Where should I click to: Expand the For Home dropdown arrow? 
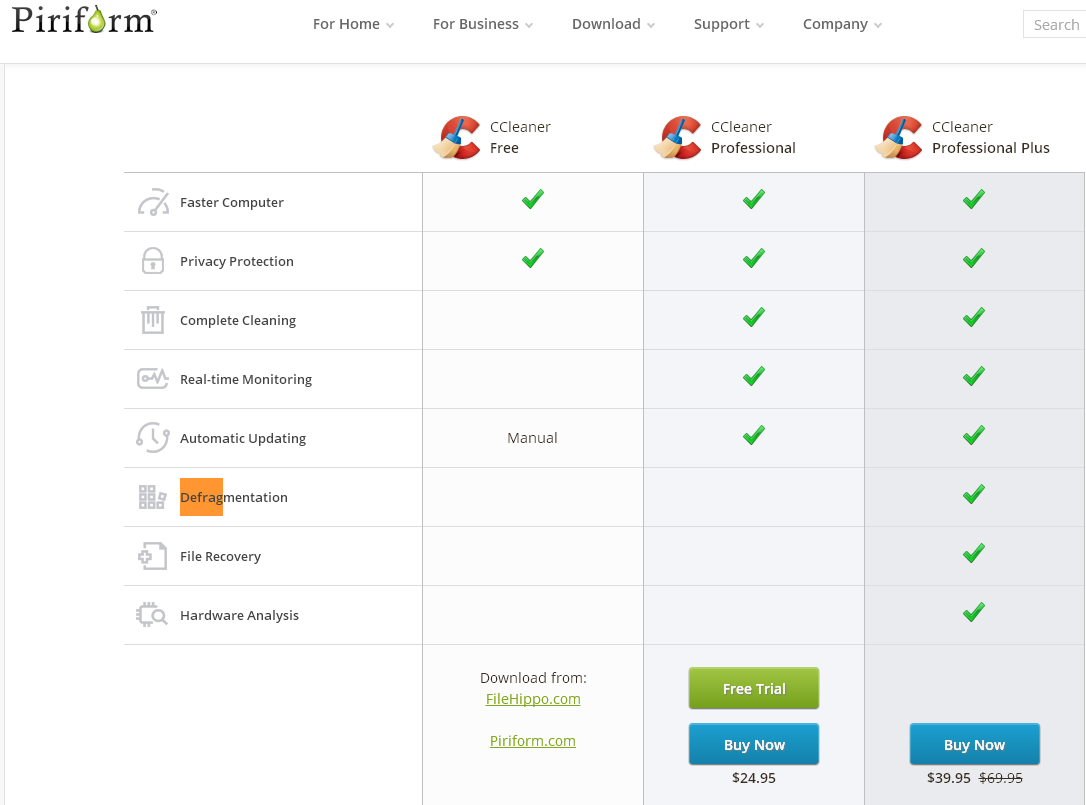click(x=390, y=26)
